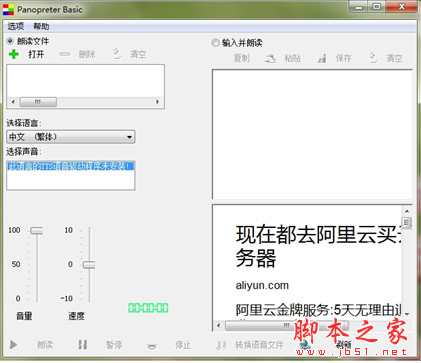The height and width of the screenshot is (363, 421).
Task: Click the ad panel horizontal scrollbar left arrow
Action: (x=218, y=326)
